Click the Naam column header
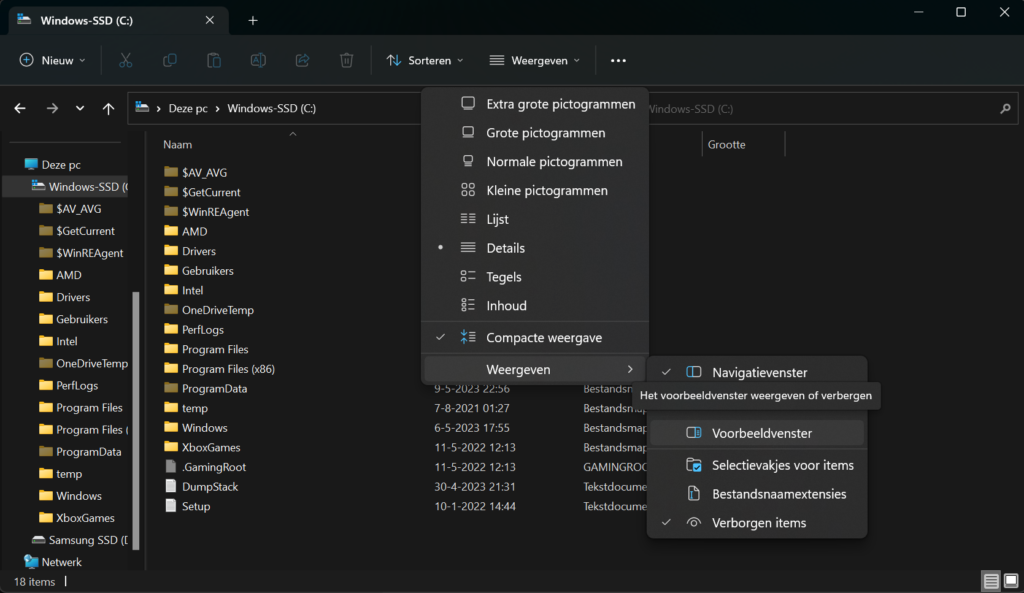 [178, 144]
